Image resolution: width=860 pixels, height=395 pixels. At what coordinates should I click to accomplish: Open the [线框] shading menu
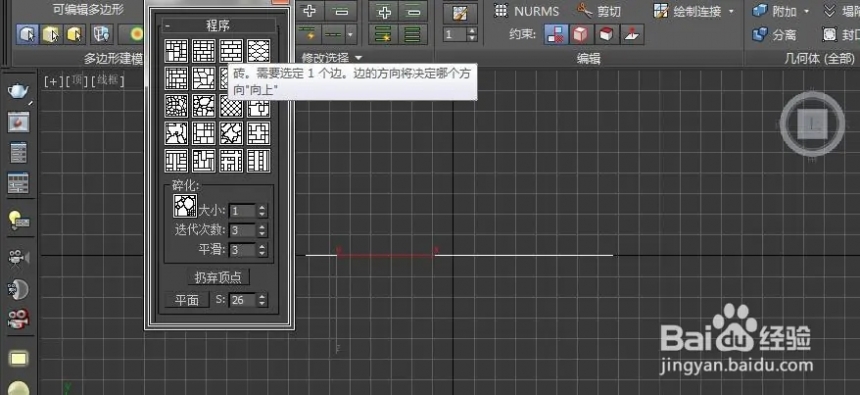108,82
